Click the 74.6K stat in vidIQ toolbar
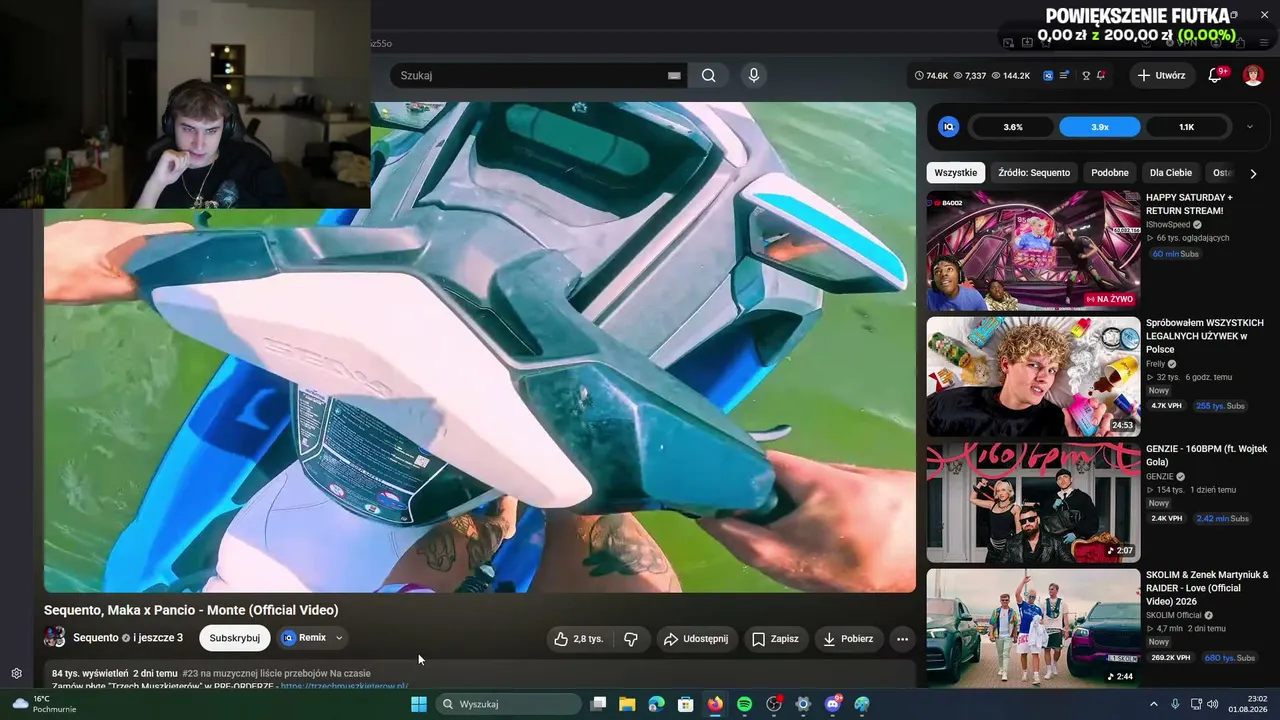The image size is (1280, 720). pyautogui.click(x=931, y=75)
